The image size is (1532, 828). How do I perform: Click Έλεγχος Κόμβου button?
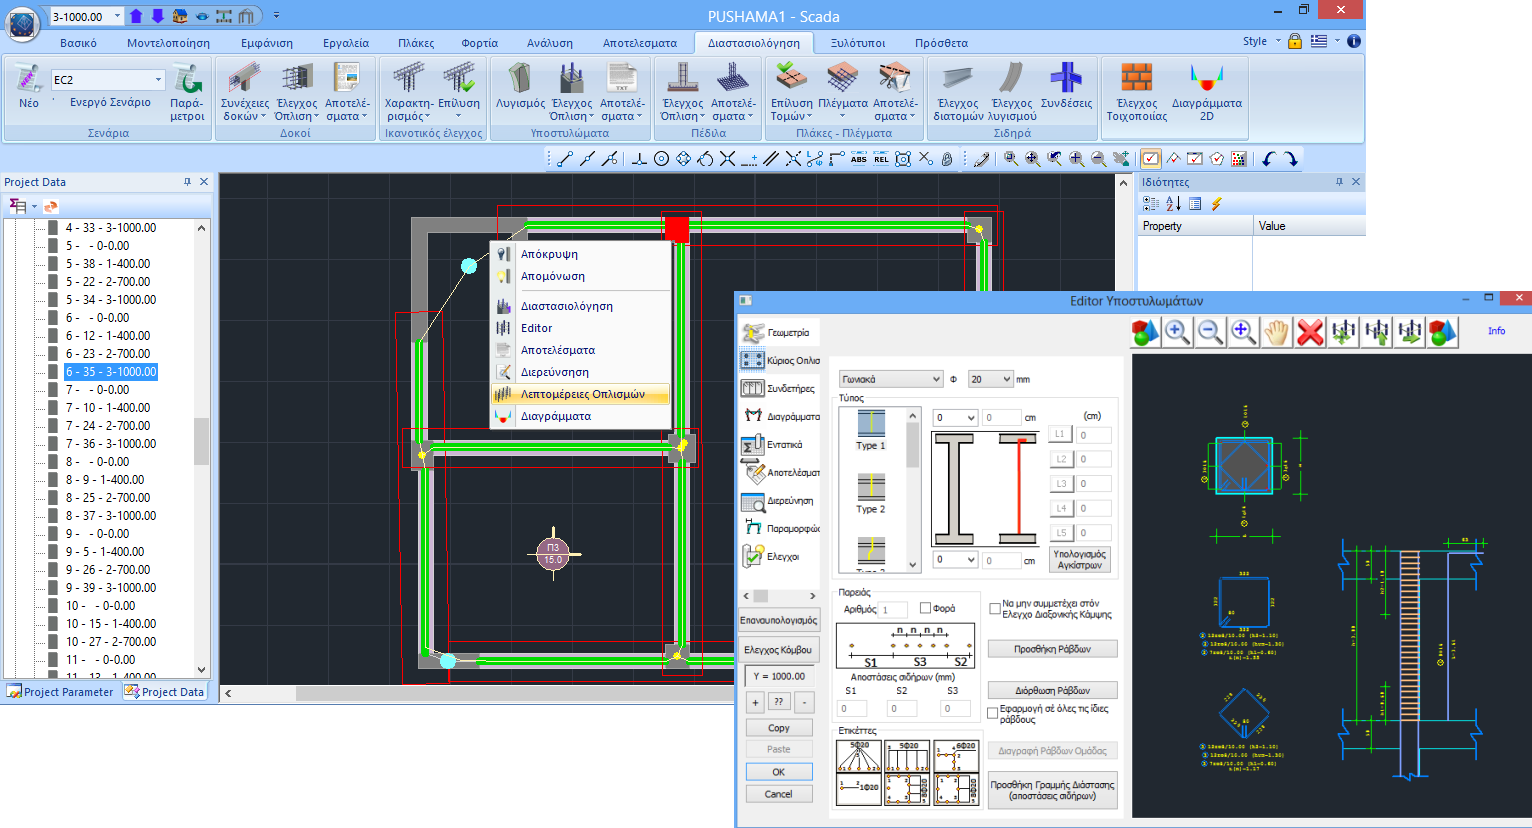[779, 650]
